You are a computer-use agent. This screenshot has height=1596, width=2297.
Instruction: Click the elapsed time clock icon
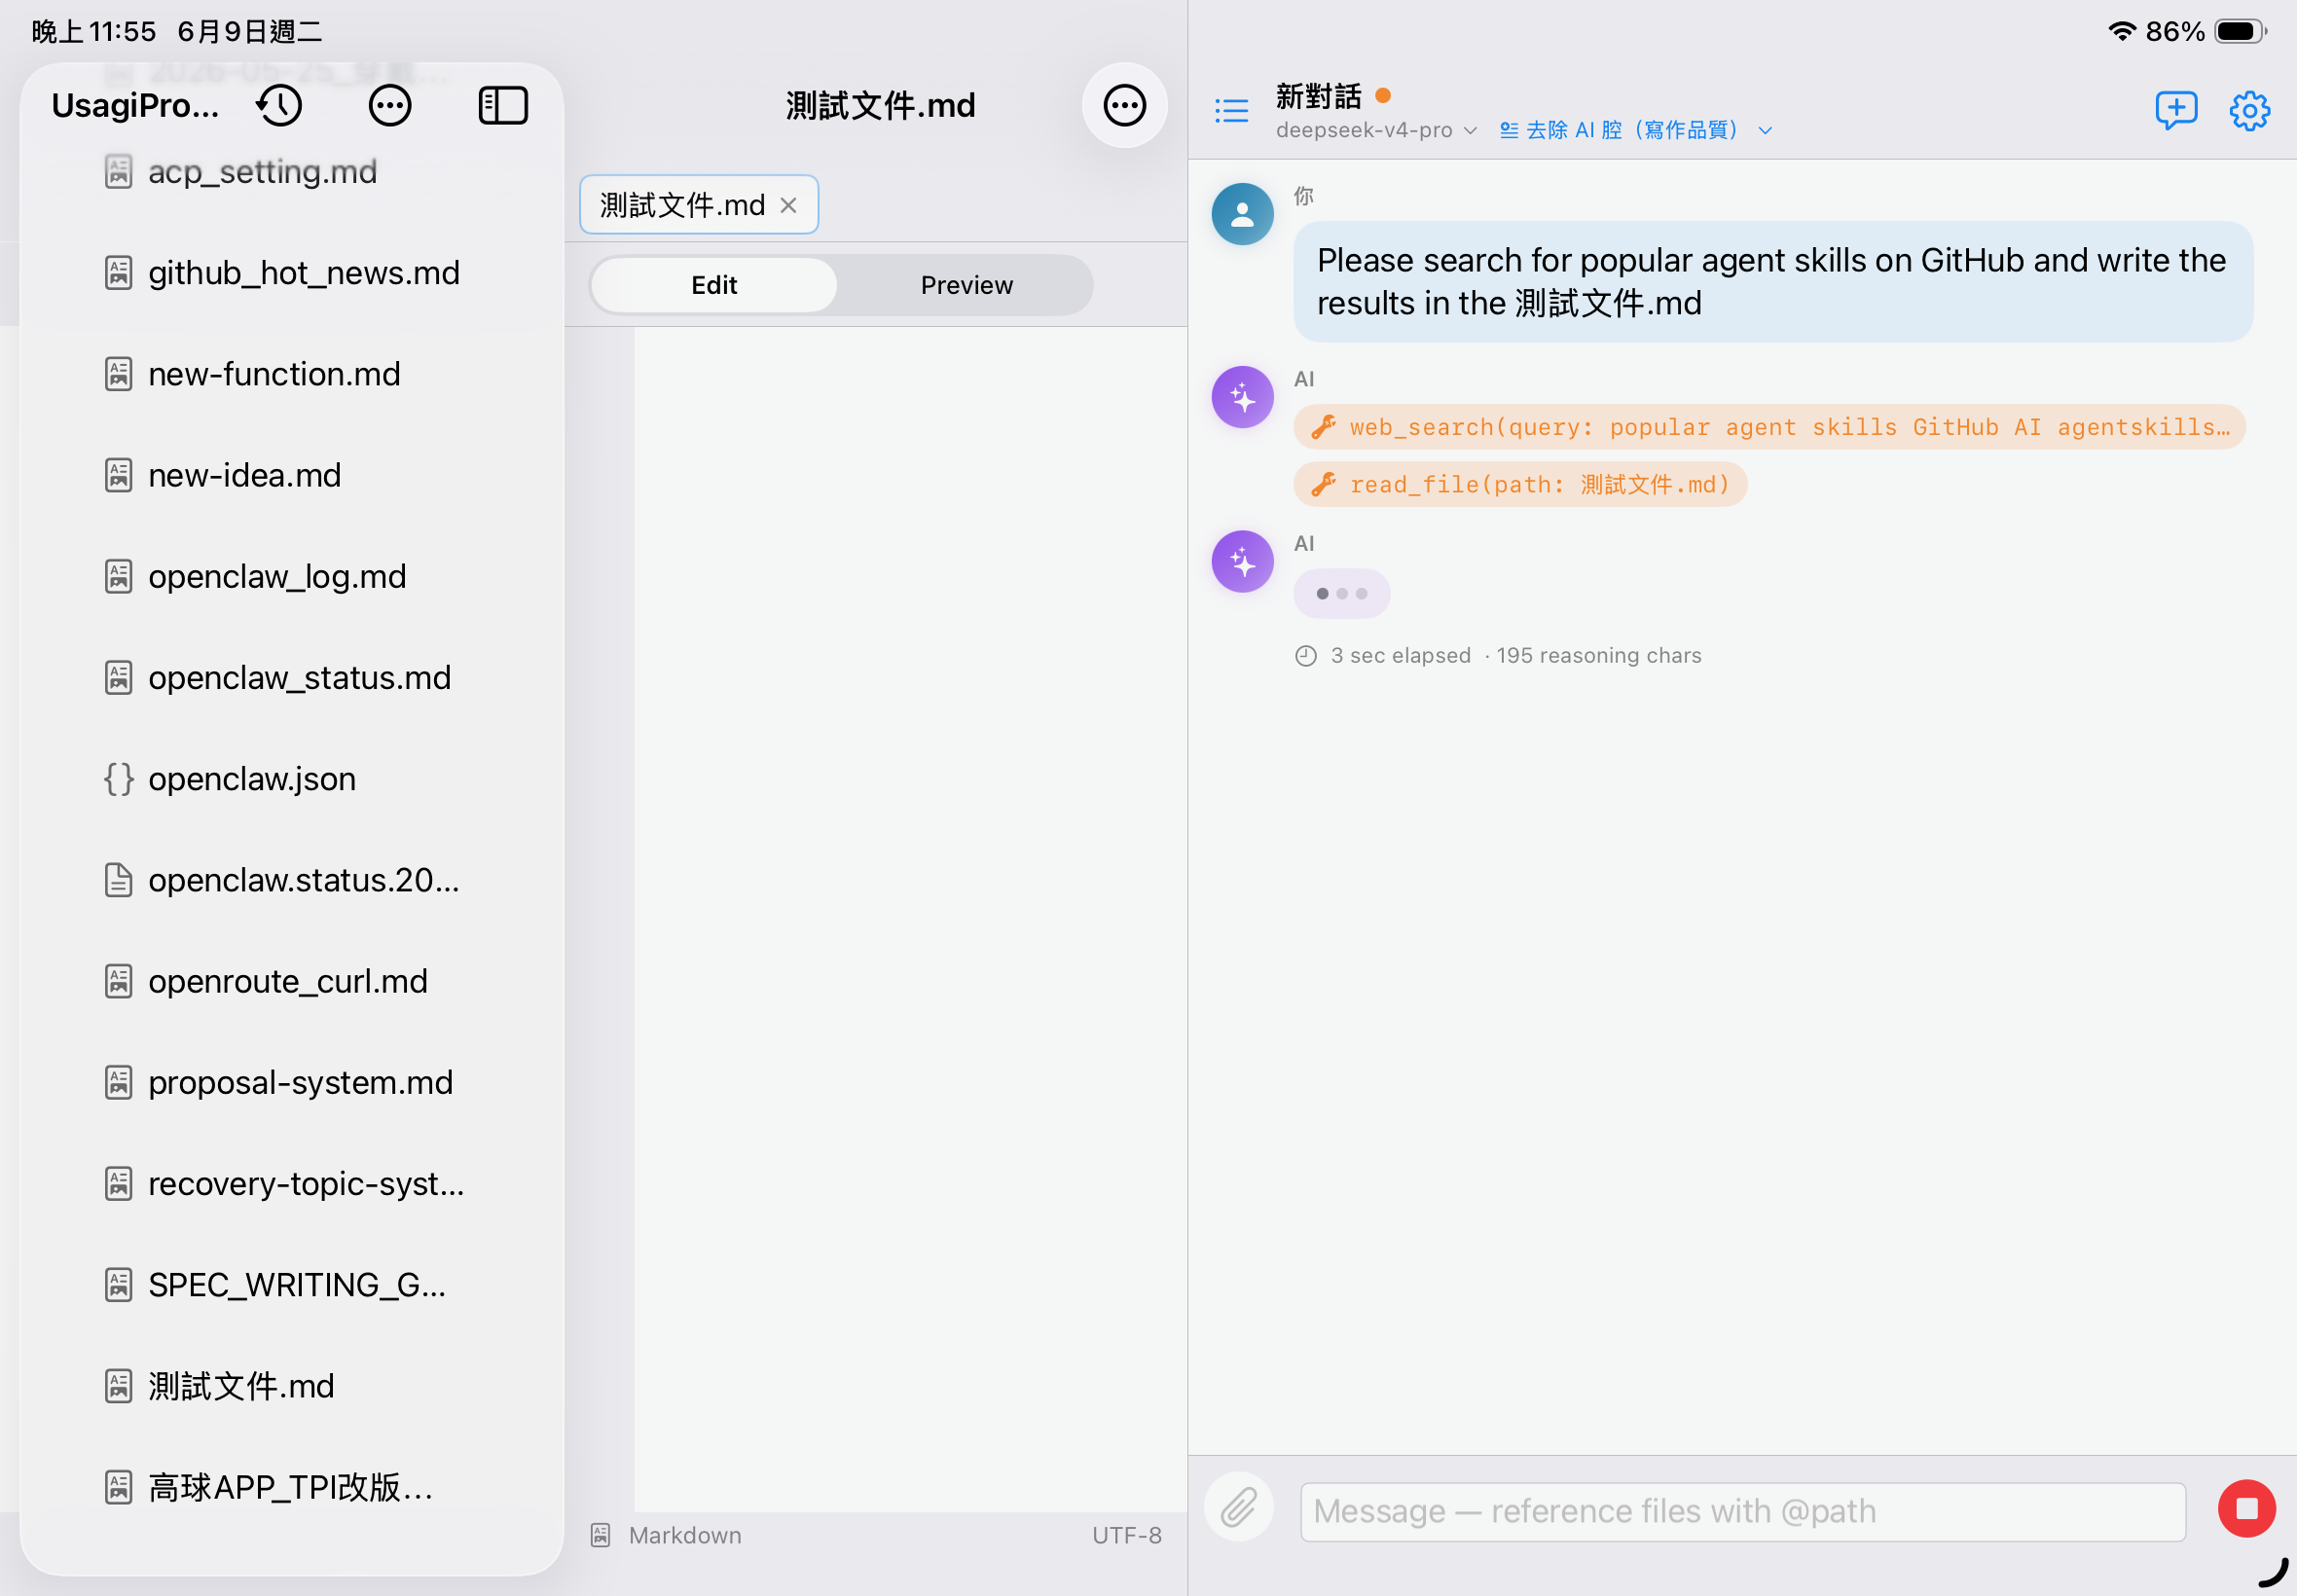(1305, 656)
